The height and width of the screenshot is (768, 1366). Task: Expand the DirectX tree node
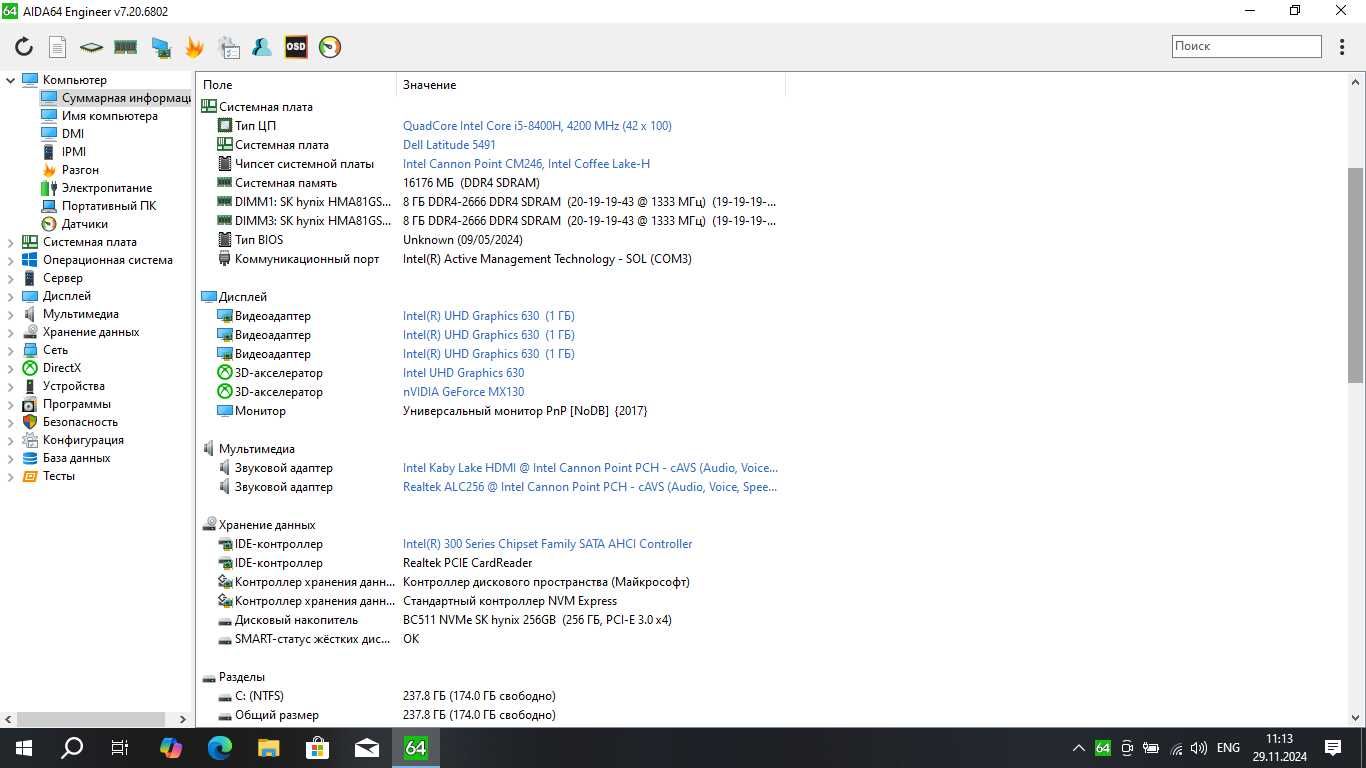tap(11, 368)
